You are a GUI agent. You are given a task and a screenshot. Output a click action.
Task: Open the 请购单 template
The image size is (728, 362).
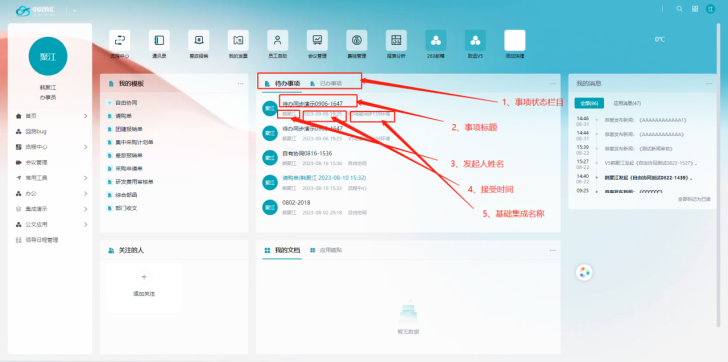(x=123, y=116)
